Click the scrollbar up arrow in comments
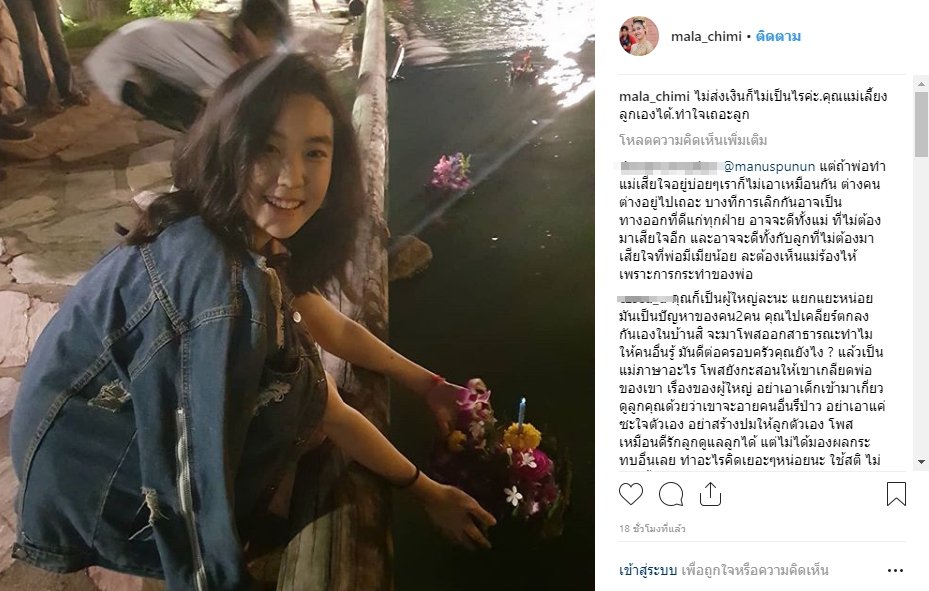The height and width of the screenshot is (591, 929). click(921, 84)
